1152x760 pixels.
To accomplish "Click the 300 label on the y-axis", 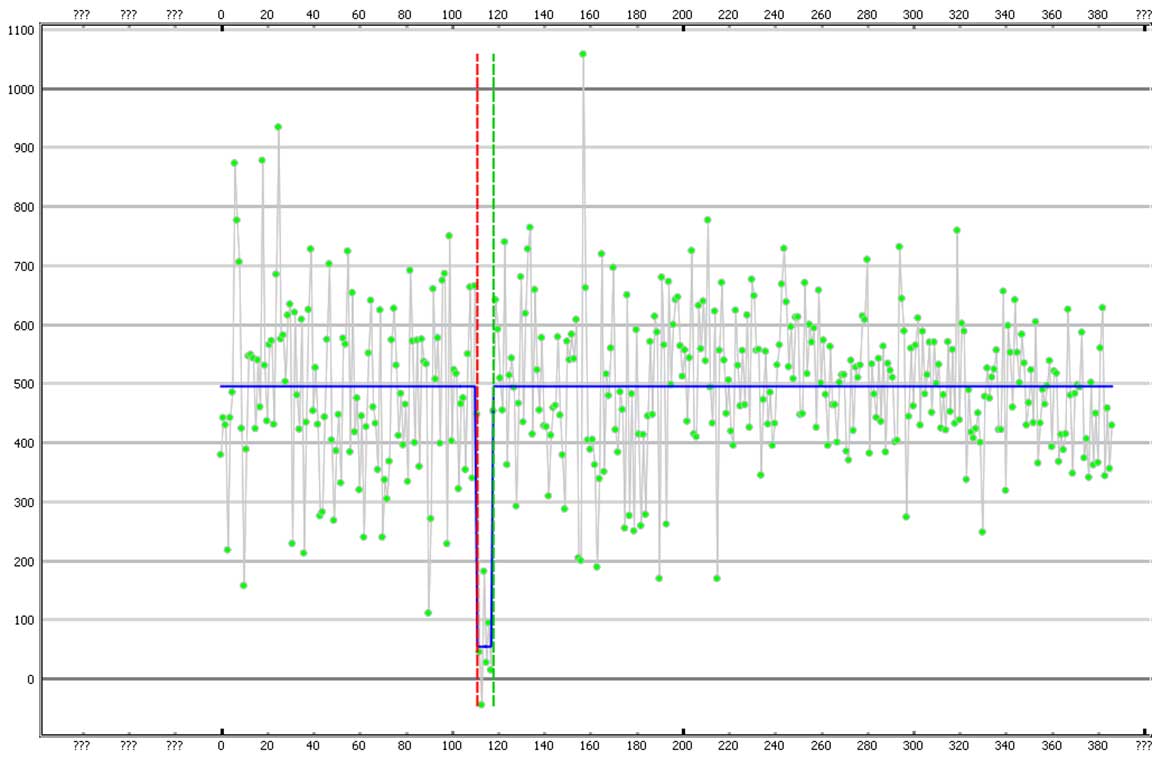I will tap(24, 502).
